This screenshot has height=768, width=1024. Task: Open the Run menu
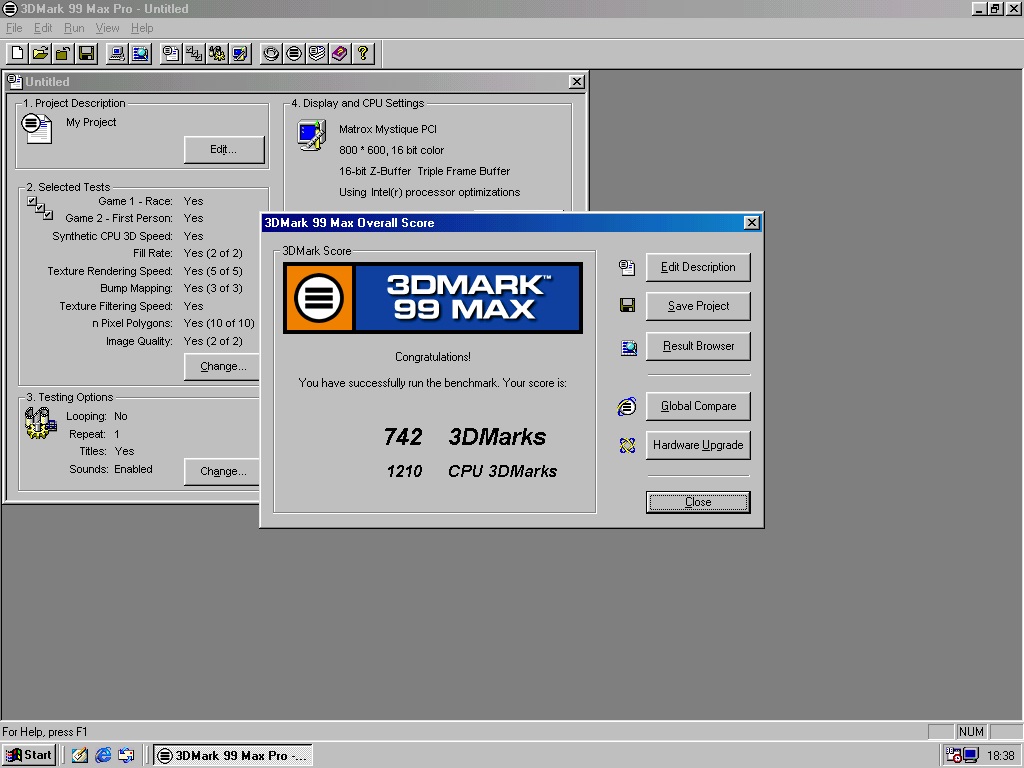pyautogui.click(x=73, y=28)
